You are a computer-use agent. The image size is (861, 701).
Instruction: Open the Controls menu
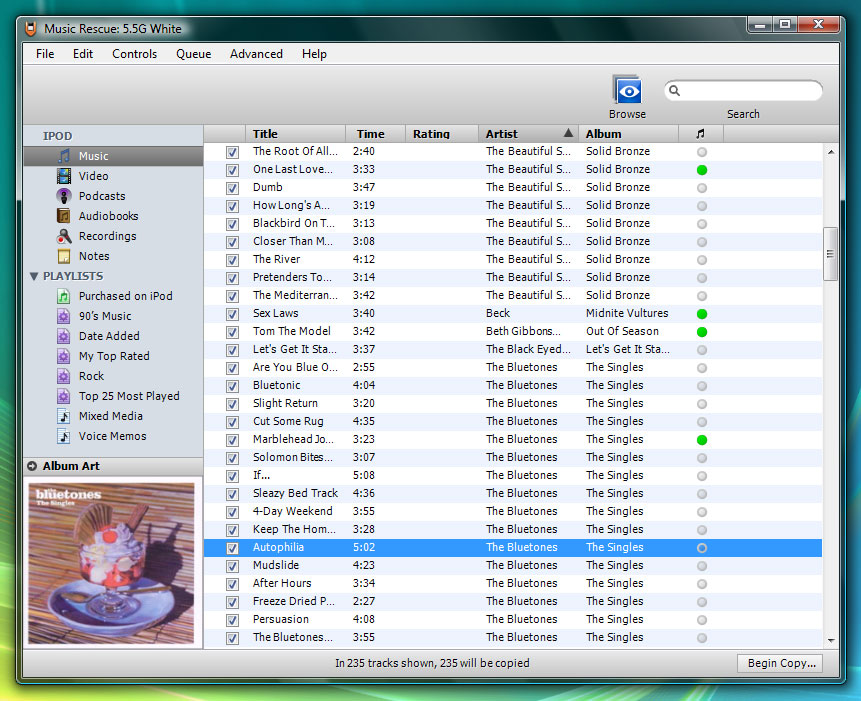coord(135,54)
